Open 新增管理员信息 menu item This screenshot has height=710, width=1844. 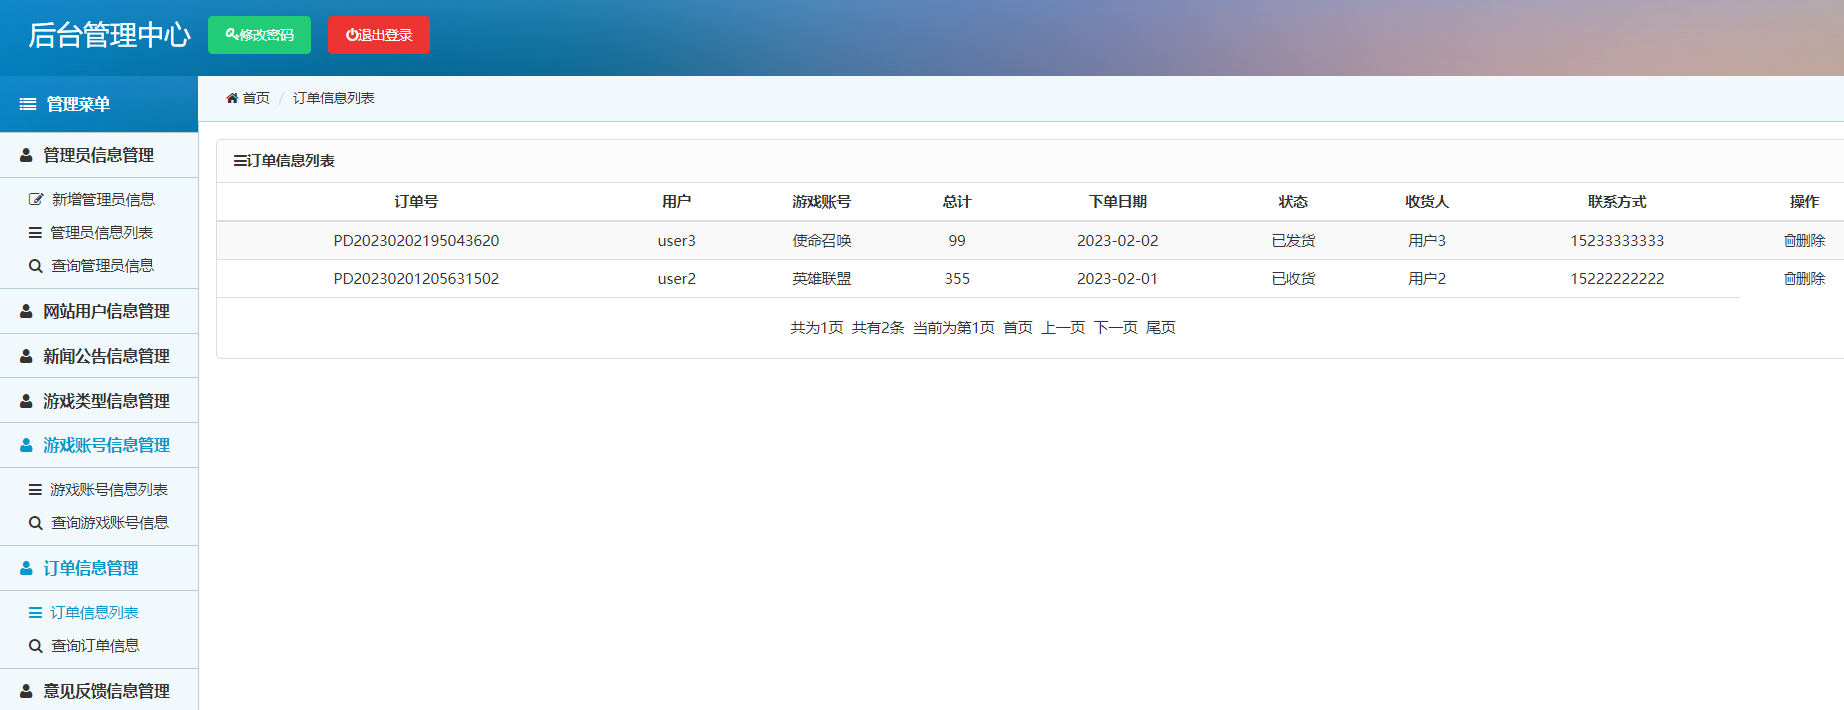(x=103, y=199)
